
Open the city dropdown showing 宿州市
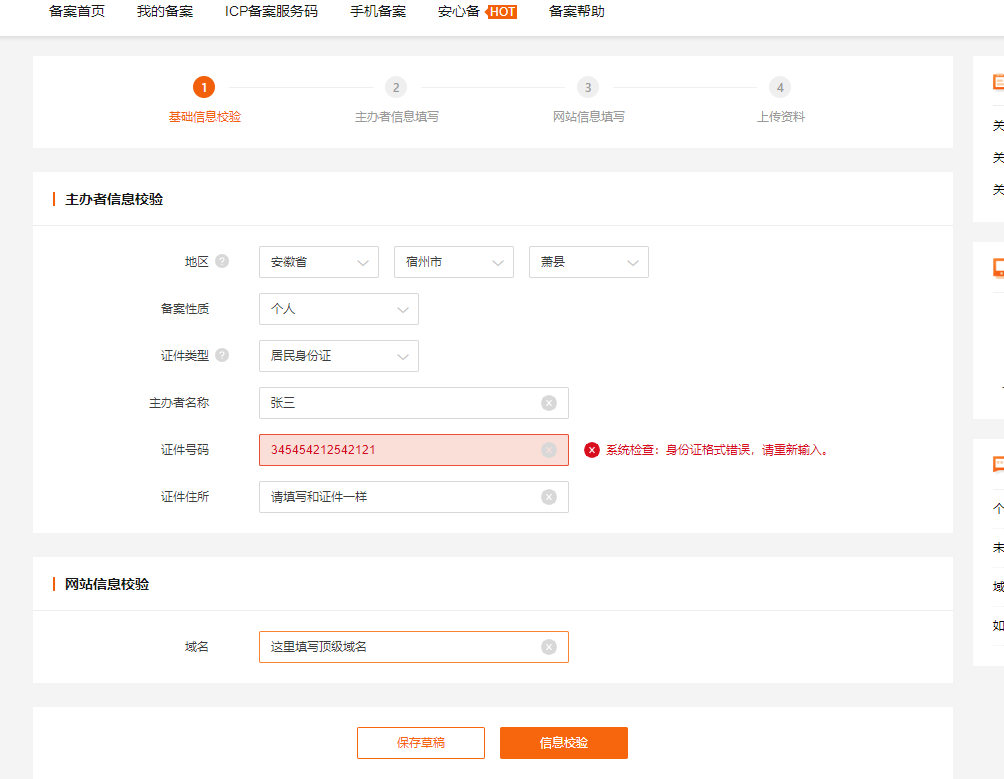[454, 262]
